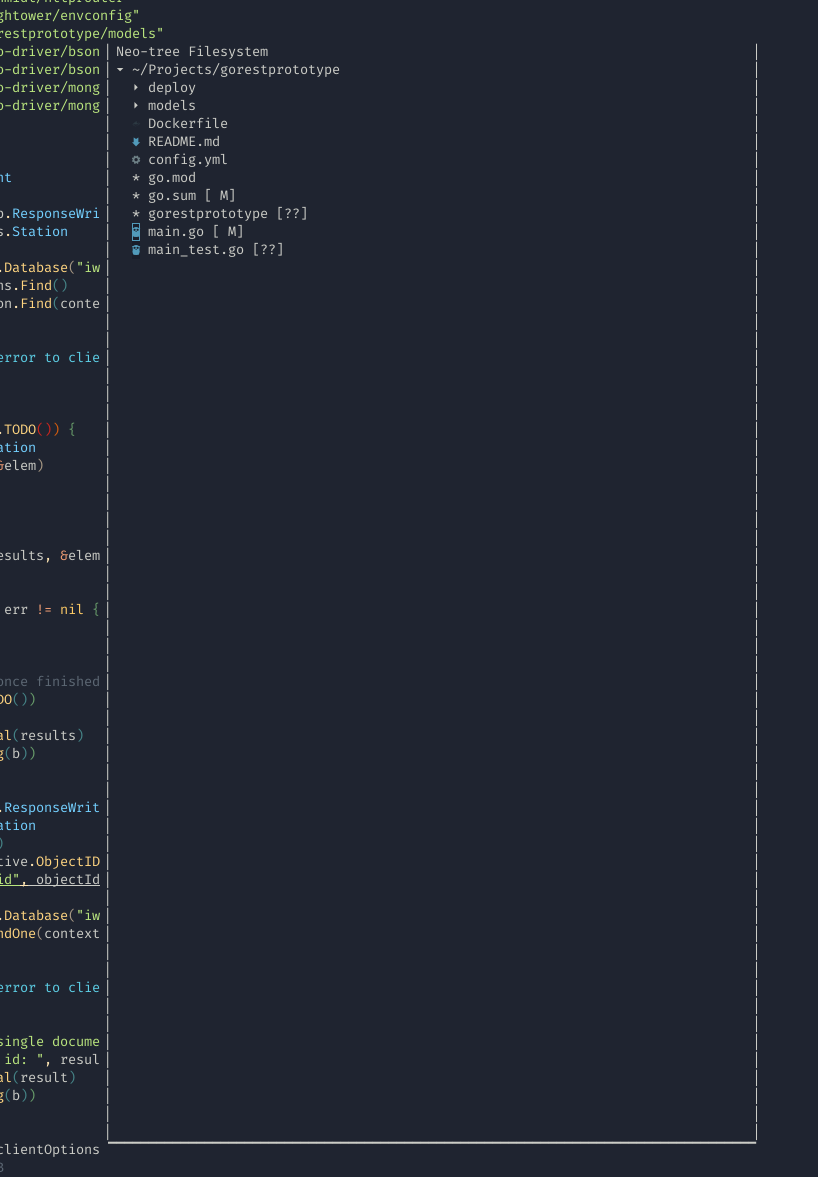The image size is (818, 1177).
Task: Select the go.sum modified file
Action: [172, 196]
